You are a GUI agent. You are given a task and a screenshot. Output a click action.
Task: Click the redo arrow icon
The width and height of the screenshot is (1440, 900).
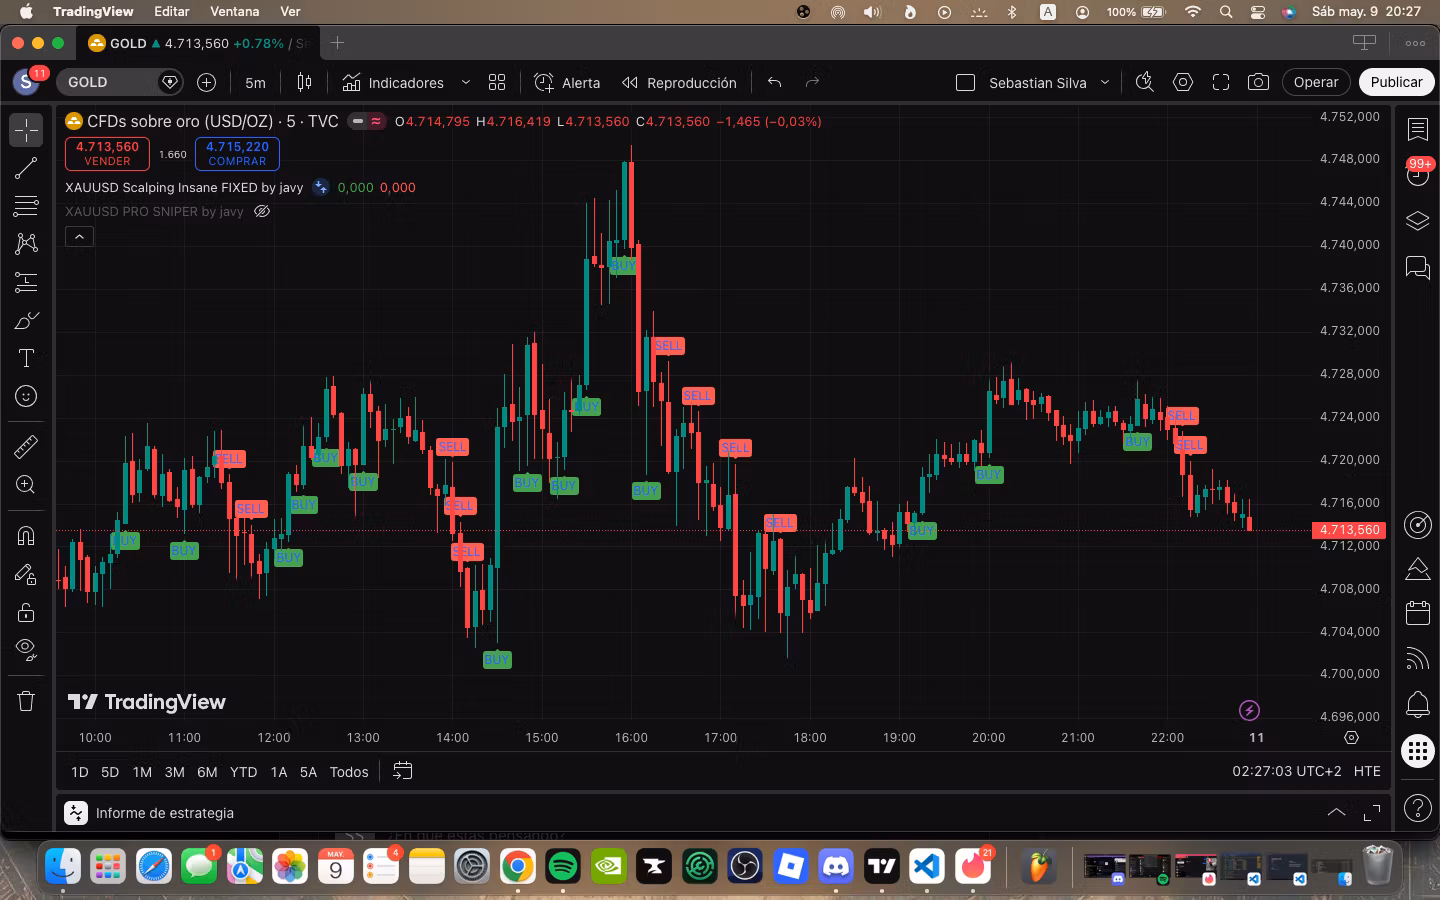(x=812, y=82)
